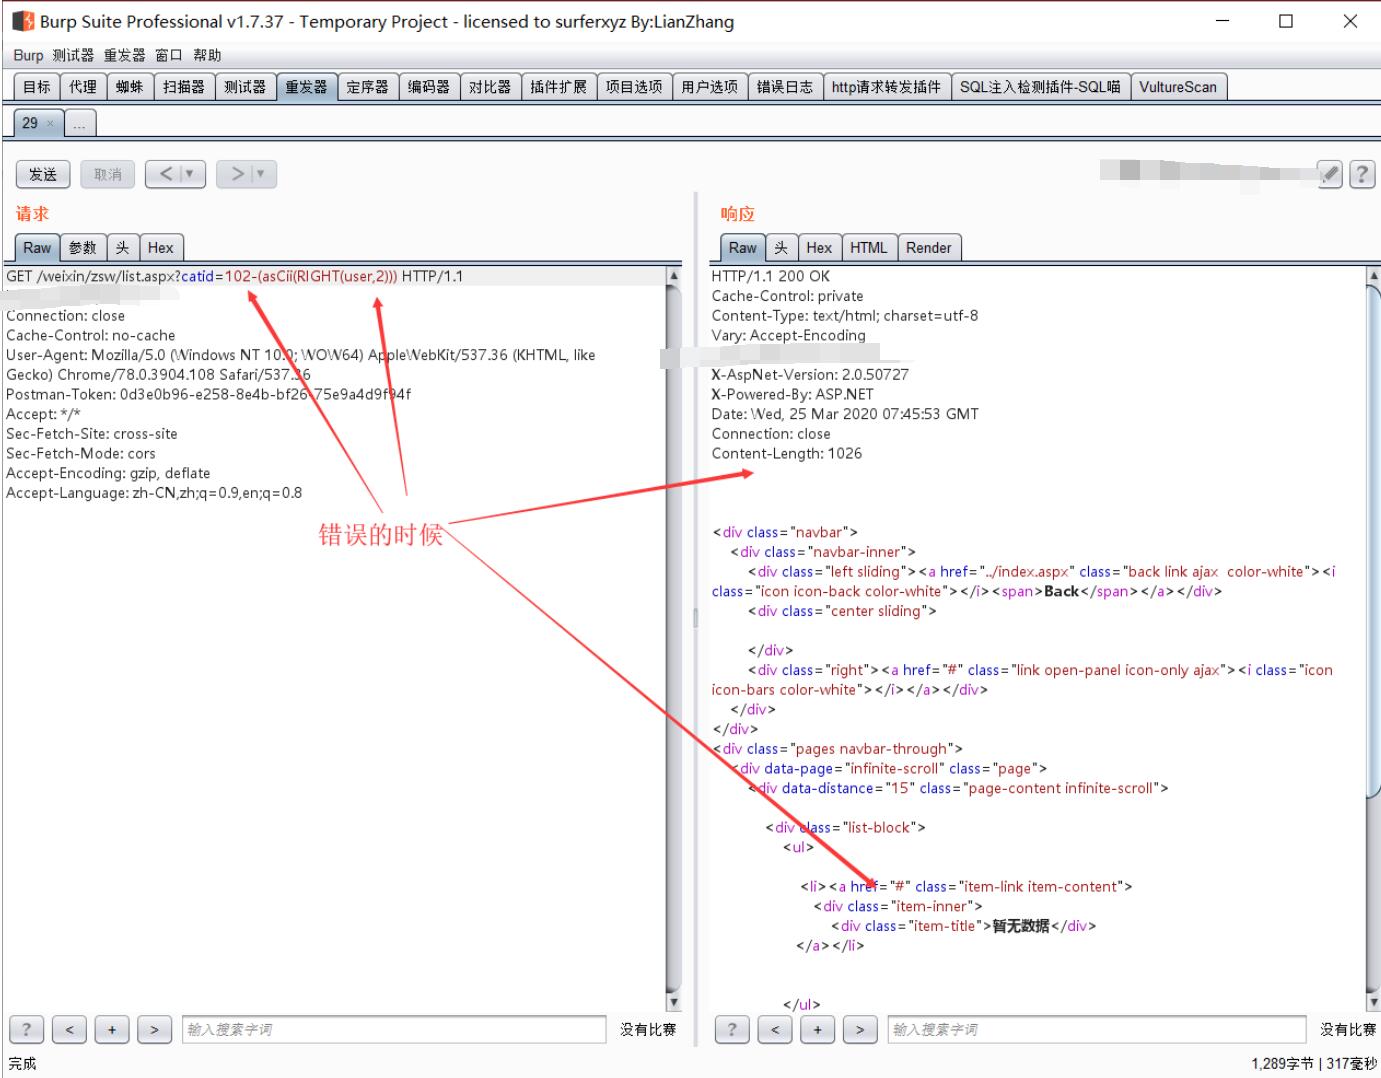Open the SQL注入检测插件 tab
Viewport: 1381px width, 1078px height.
point(1040,87)
